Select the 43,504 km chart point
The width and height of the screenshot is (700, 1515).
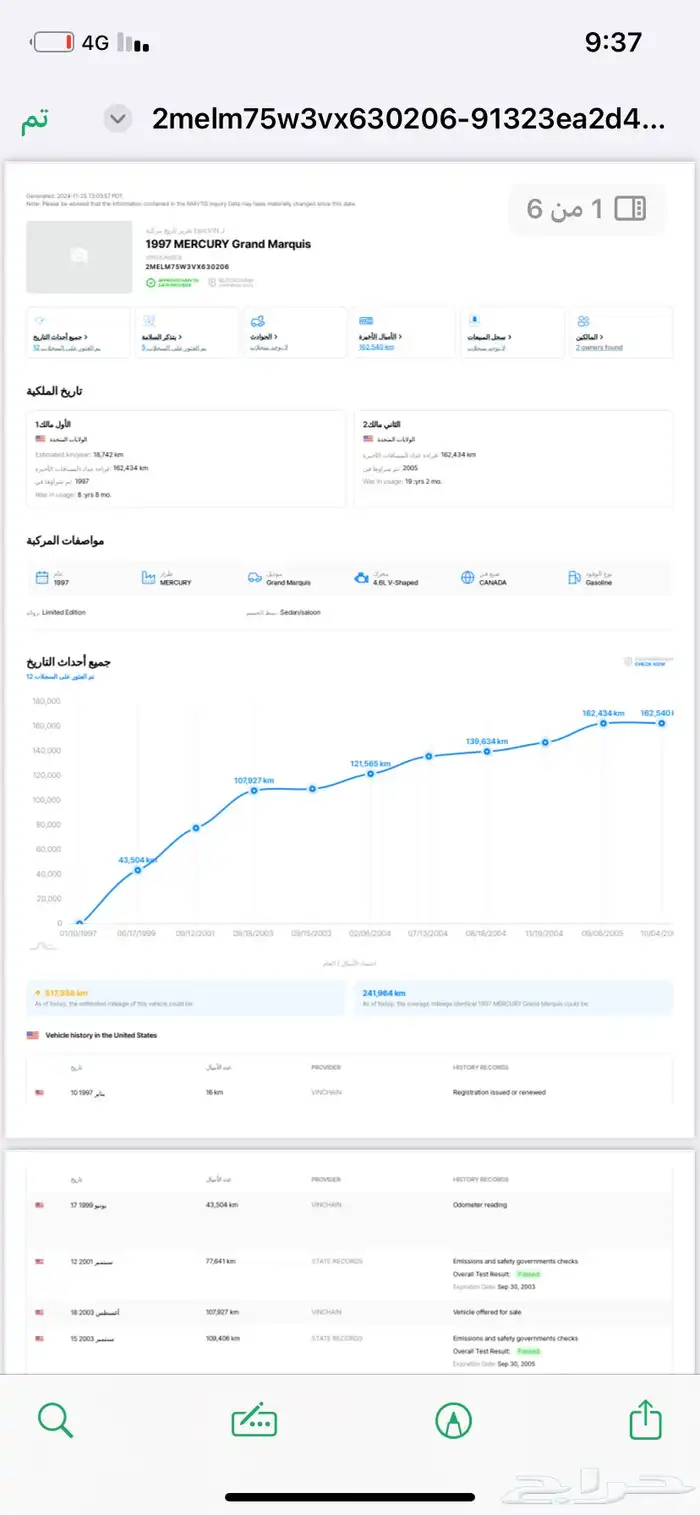(x=138, y=870)
